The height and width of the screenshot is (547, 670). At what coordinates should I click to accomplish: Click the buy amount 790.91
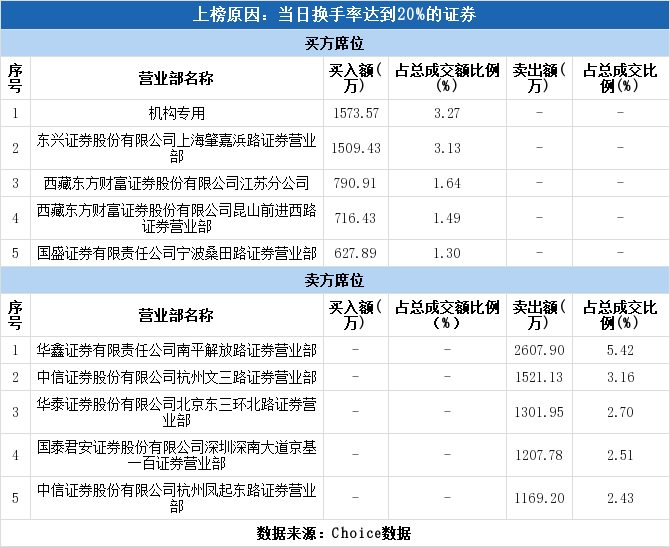coord(355,183)
